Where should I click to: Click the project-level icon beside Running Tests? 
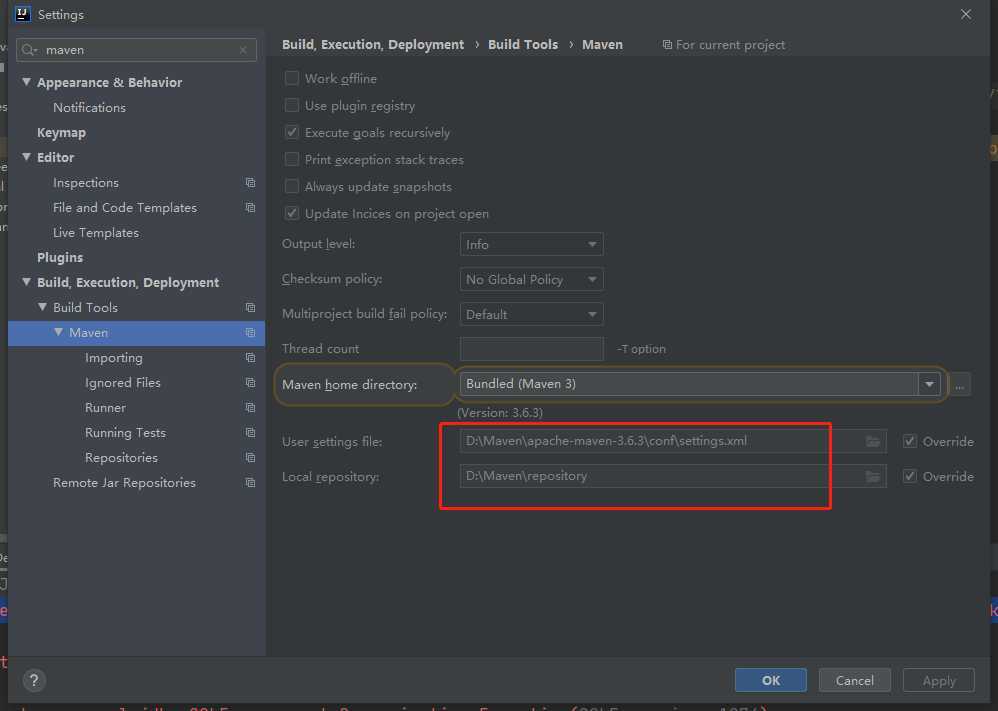click(250, 433)
